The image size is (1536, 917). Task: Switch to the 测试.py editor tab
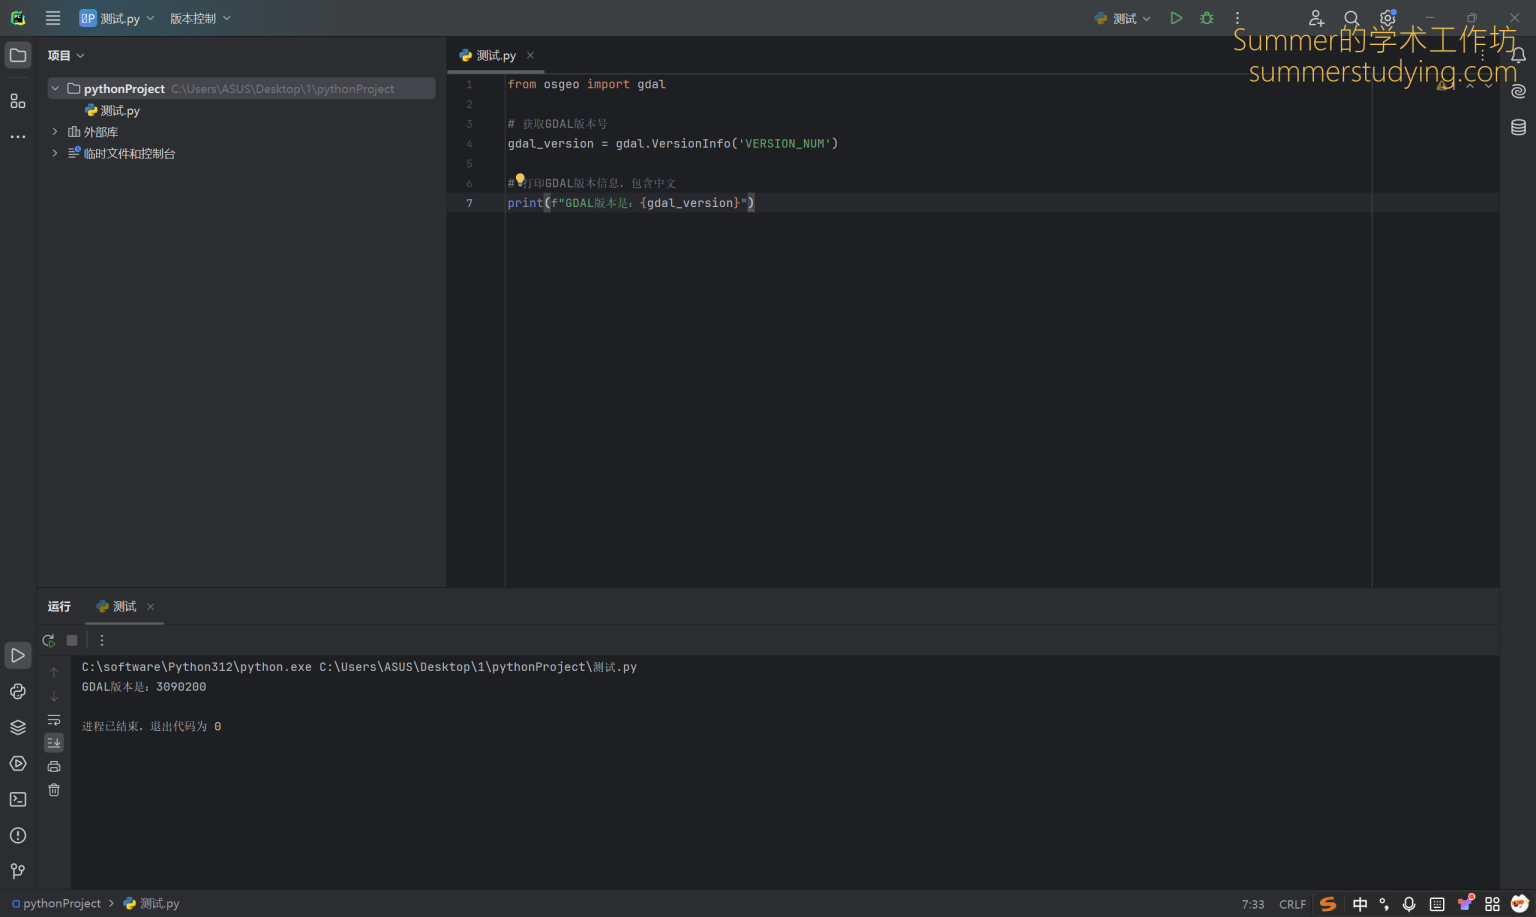pyautogui.click(x=495, y=56)
